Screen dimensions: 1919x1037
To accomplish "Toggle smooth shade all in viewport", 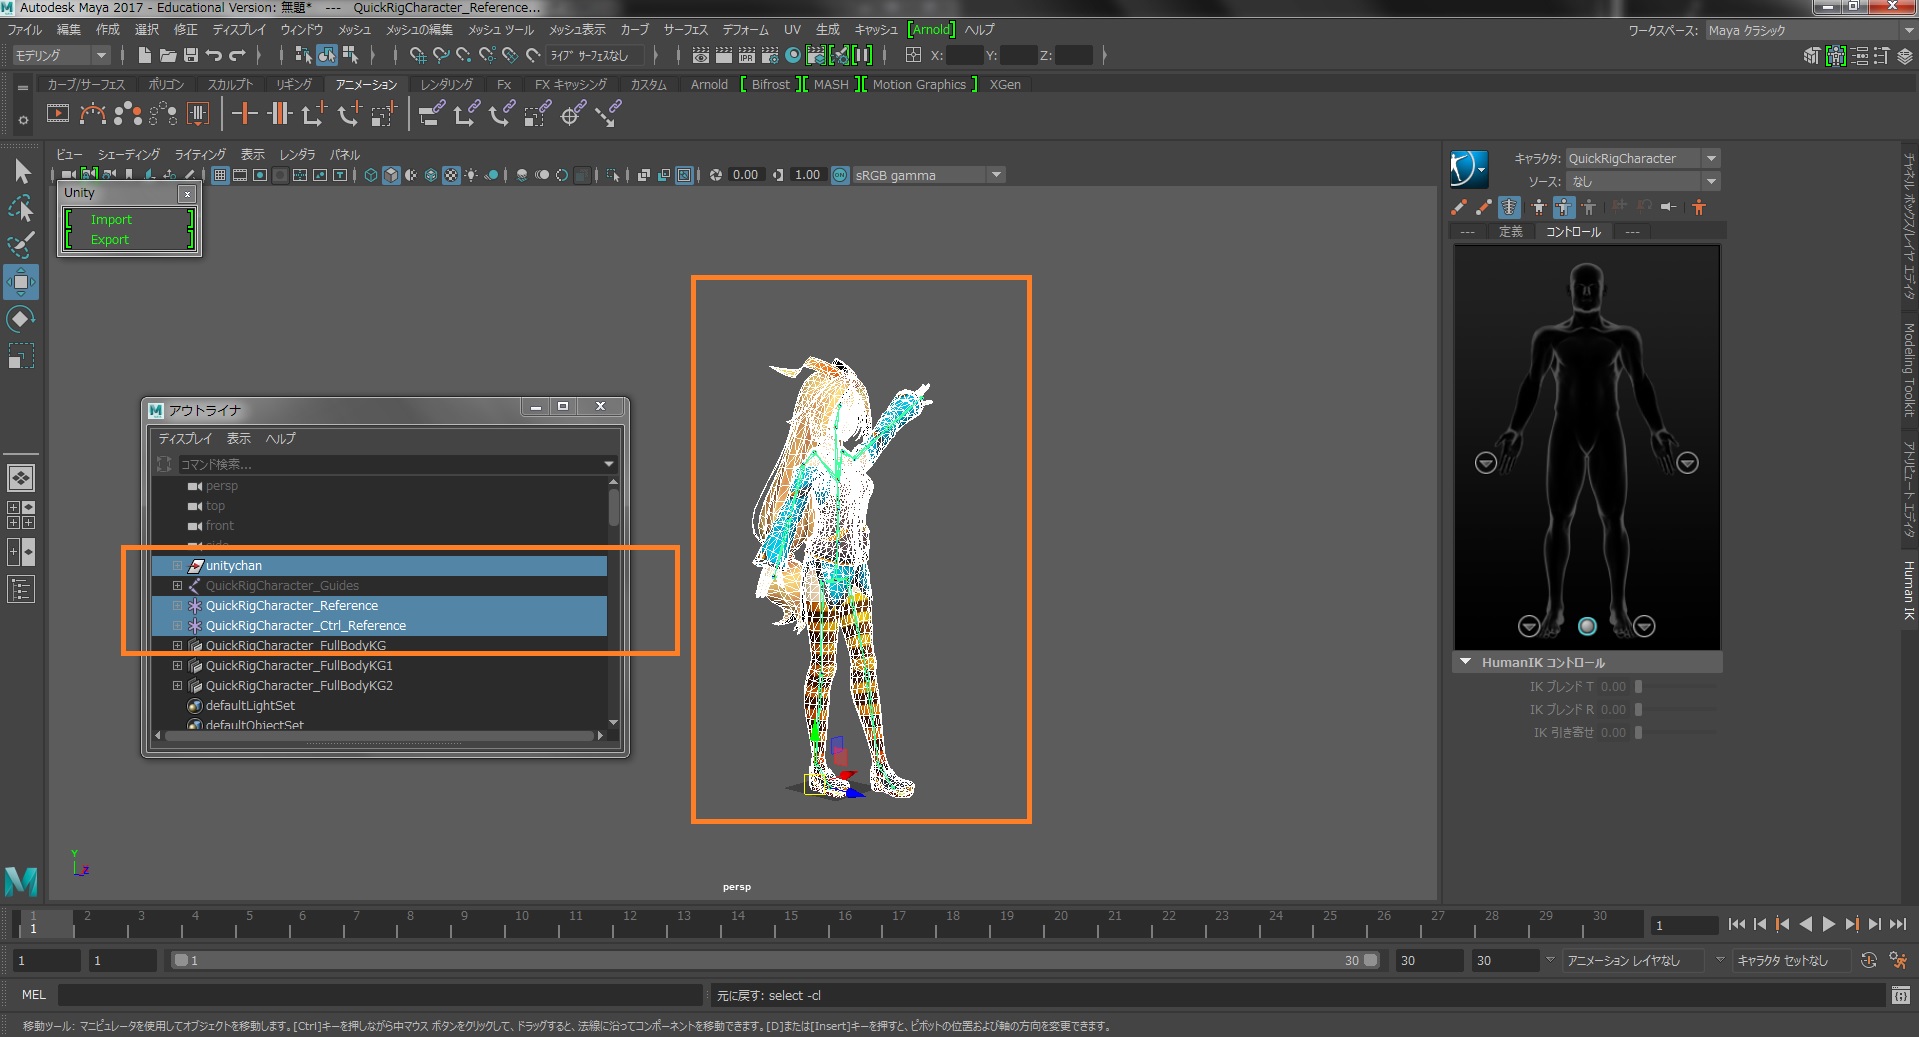I will (x=391, y=175).
